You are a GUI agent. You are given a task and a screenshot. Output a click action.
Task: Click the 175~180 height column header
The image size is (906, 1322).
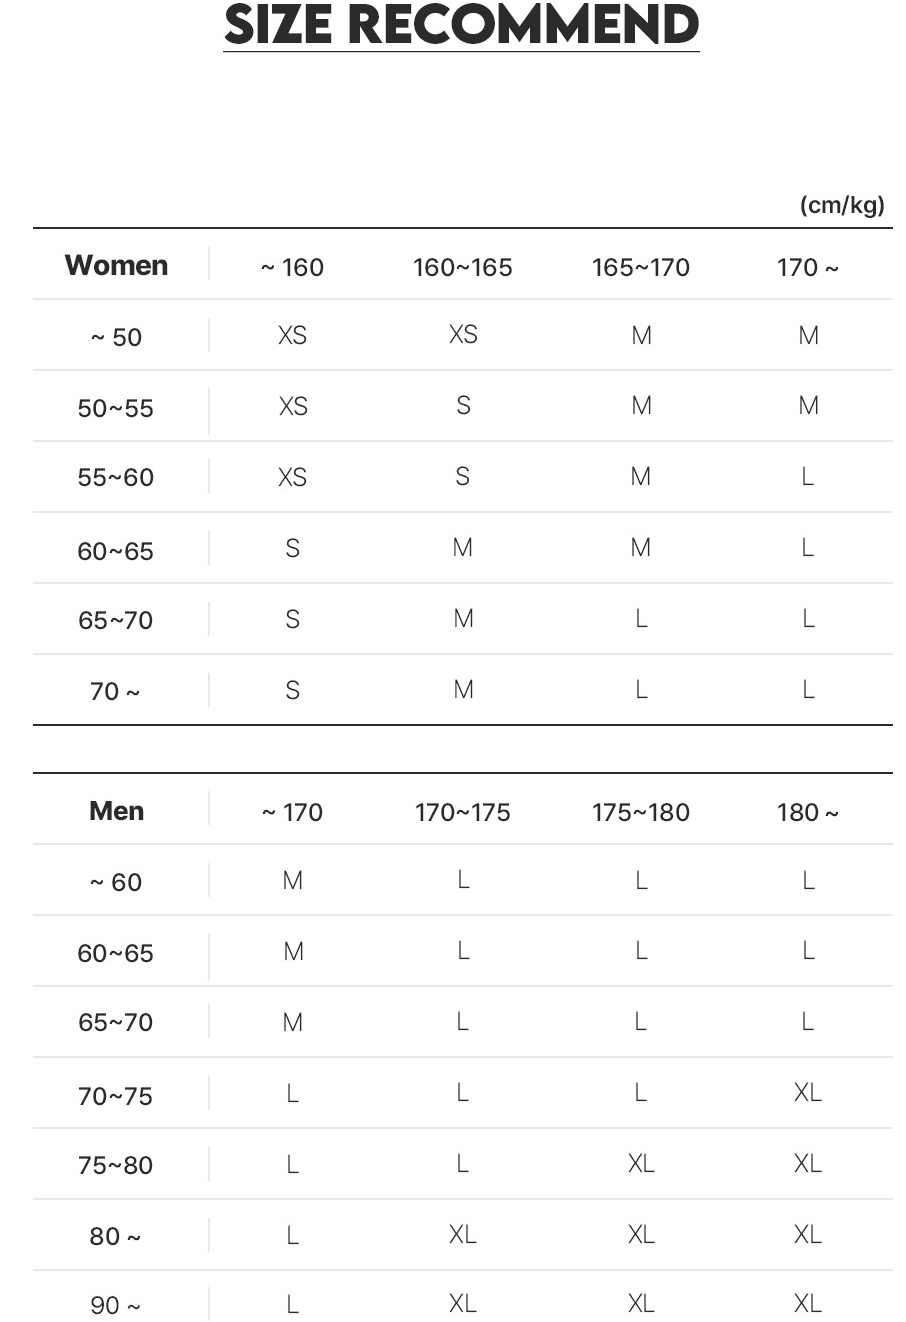coord(640,812)
